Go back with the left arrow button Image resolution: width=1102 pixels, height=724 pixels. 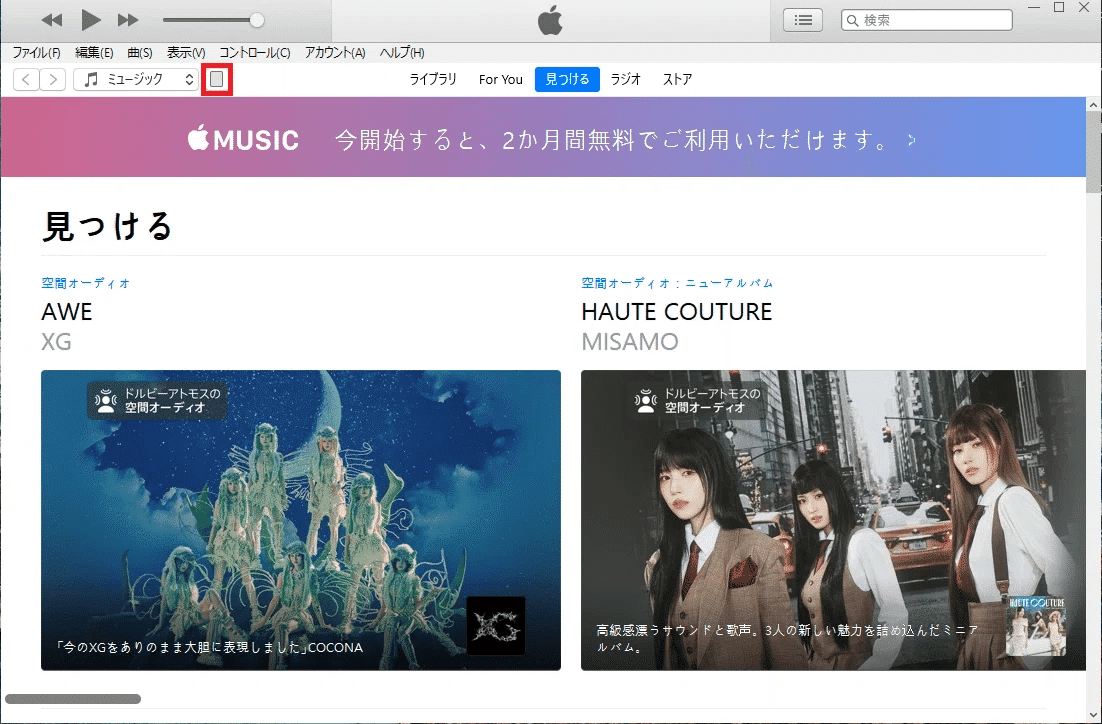click(26, 79)
